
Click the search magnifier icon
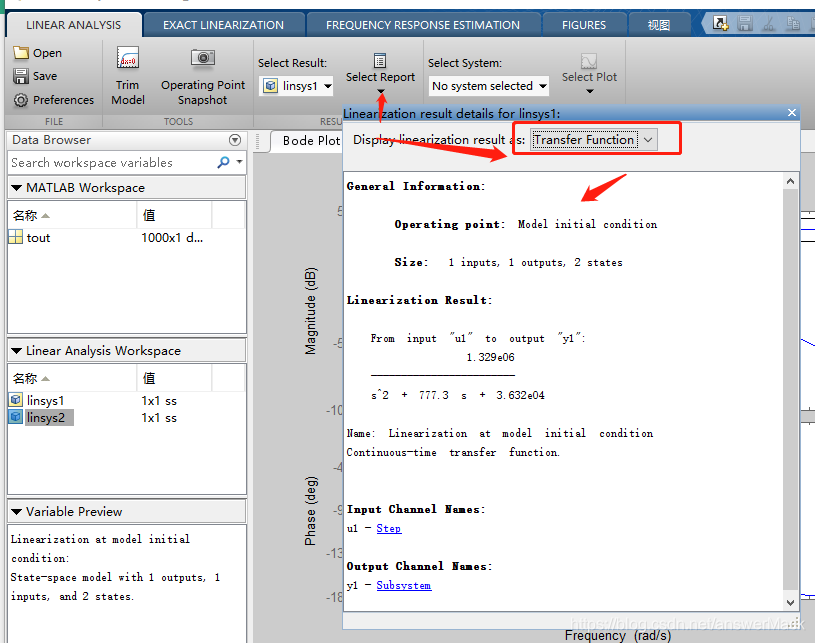point(224,162)
